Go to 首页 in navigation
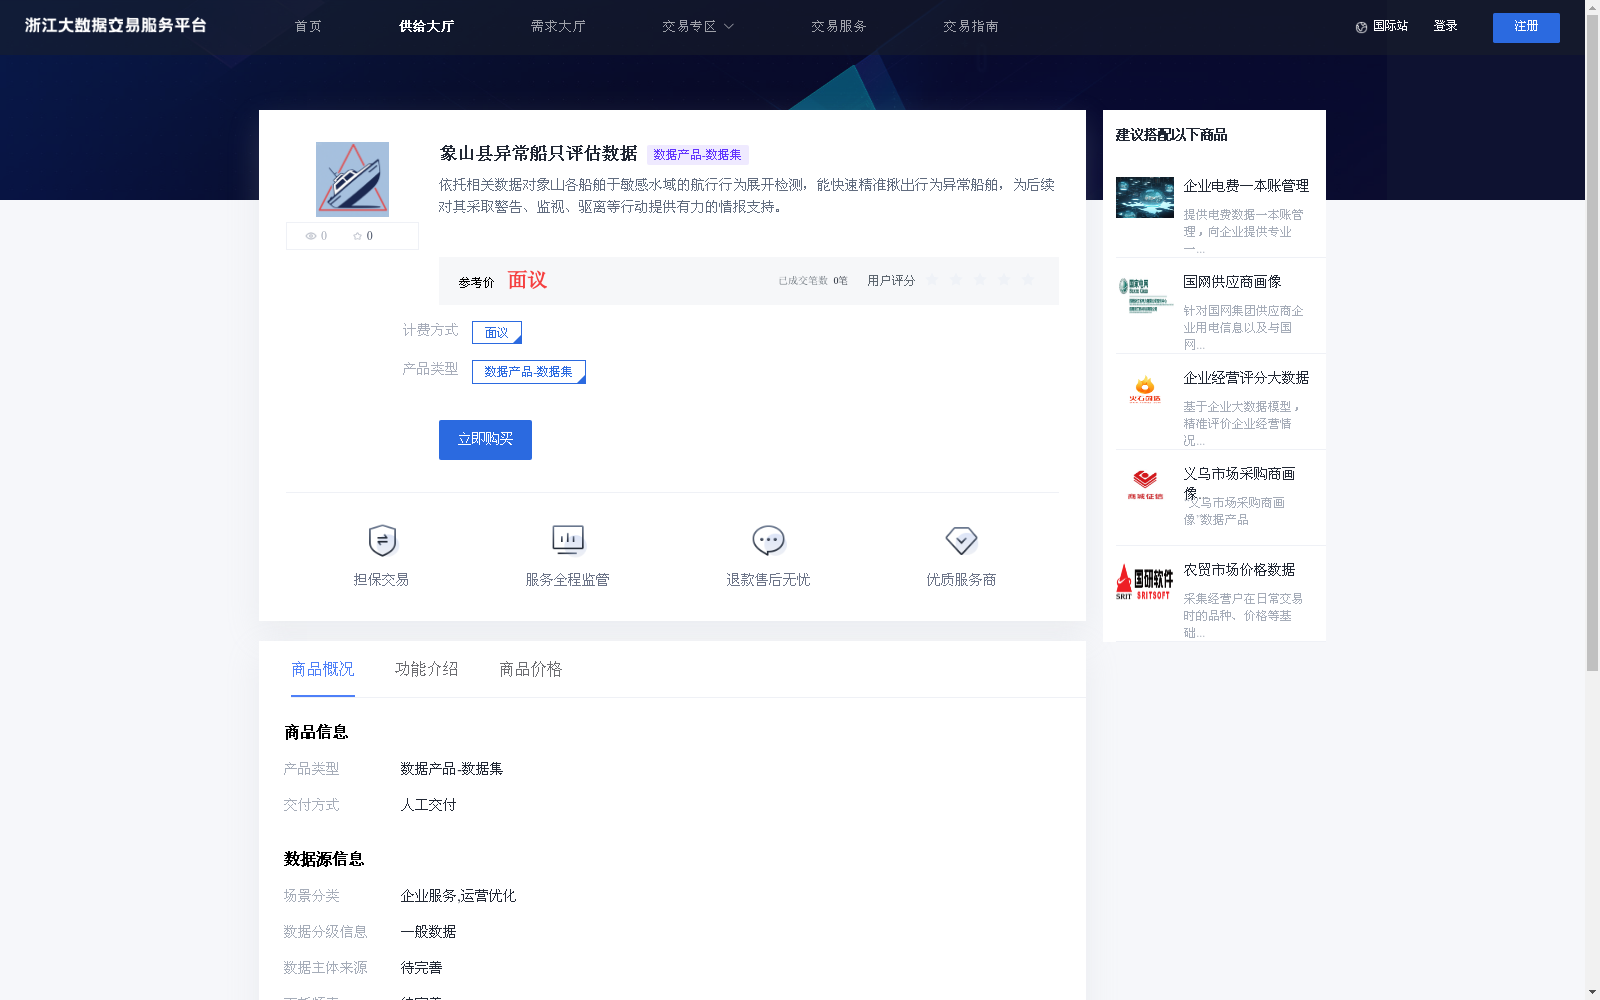The height and width of the screenshot is (1000, 1600). click(308, 27)
